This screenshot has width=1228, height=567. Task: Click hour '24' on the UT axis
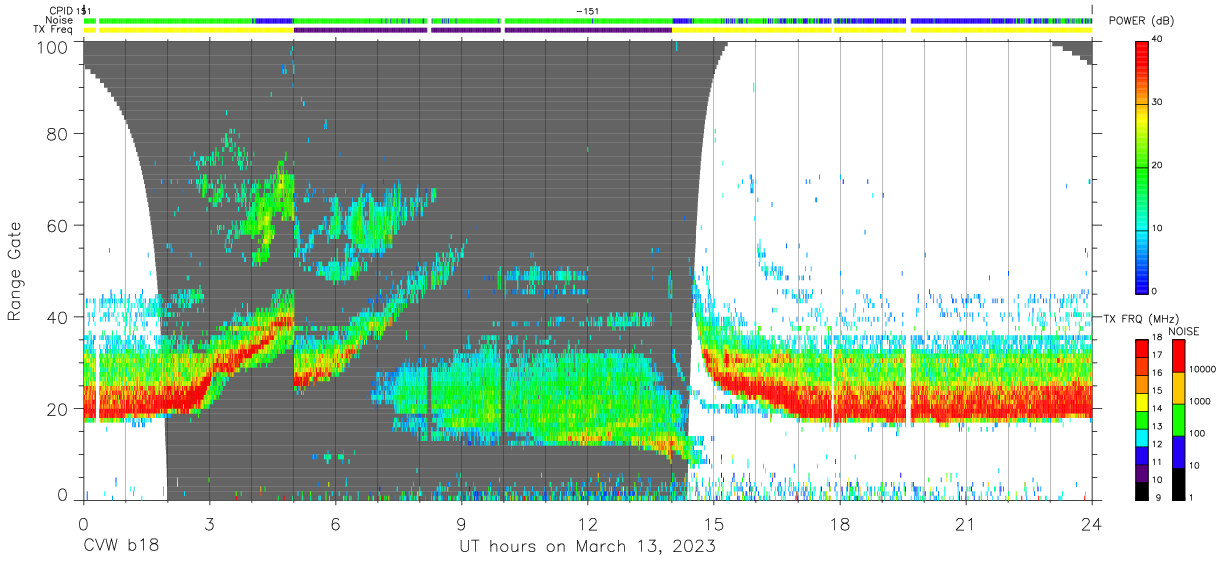pyautogui.click(x=1092, y=524)
